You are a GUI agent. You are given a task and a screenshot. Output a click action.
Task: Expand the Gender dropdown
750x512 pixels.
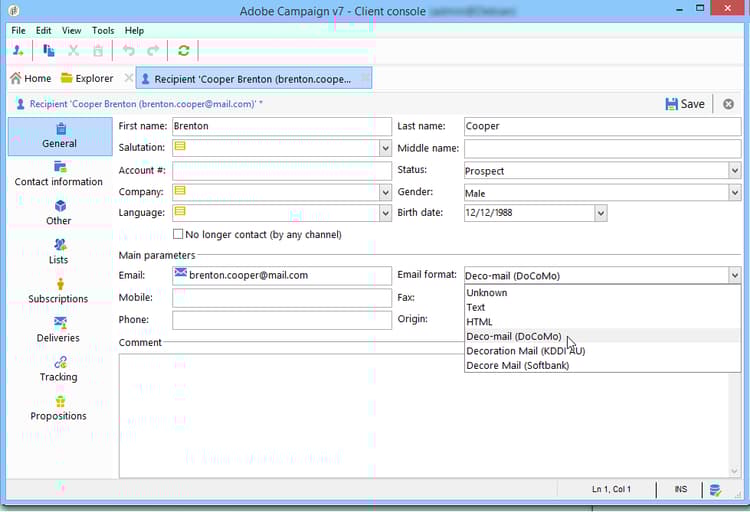[735, 193]
